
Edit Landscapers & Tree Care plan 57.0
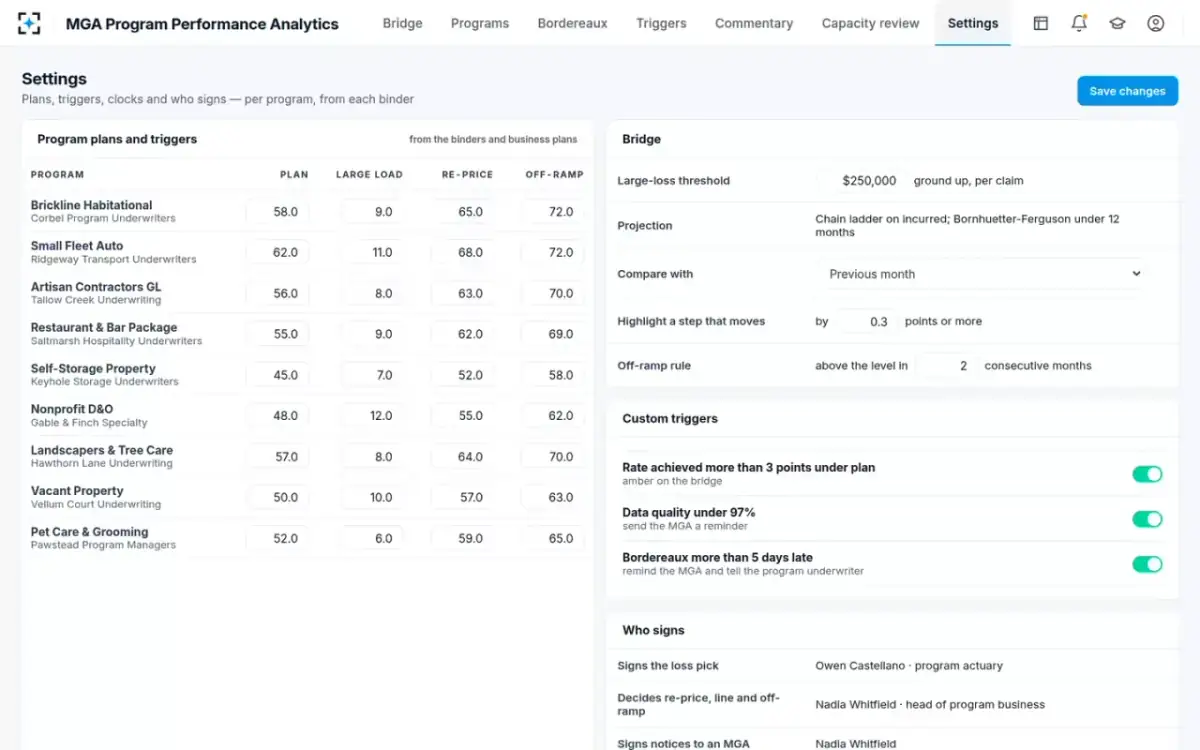[x=278, y=457]
